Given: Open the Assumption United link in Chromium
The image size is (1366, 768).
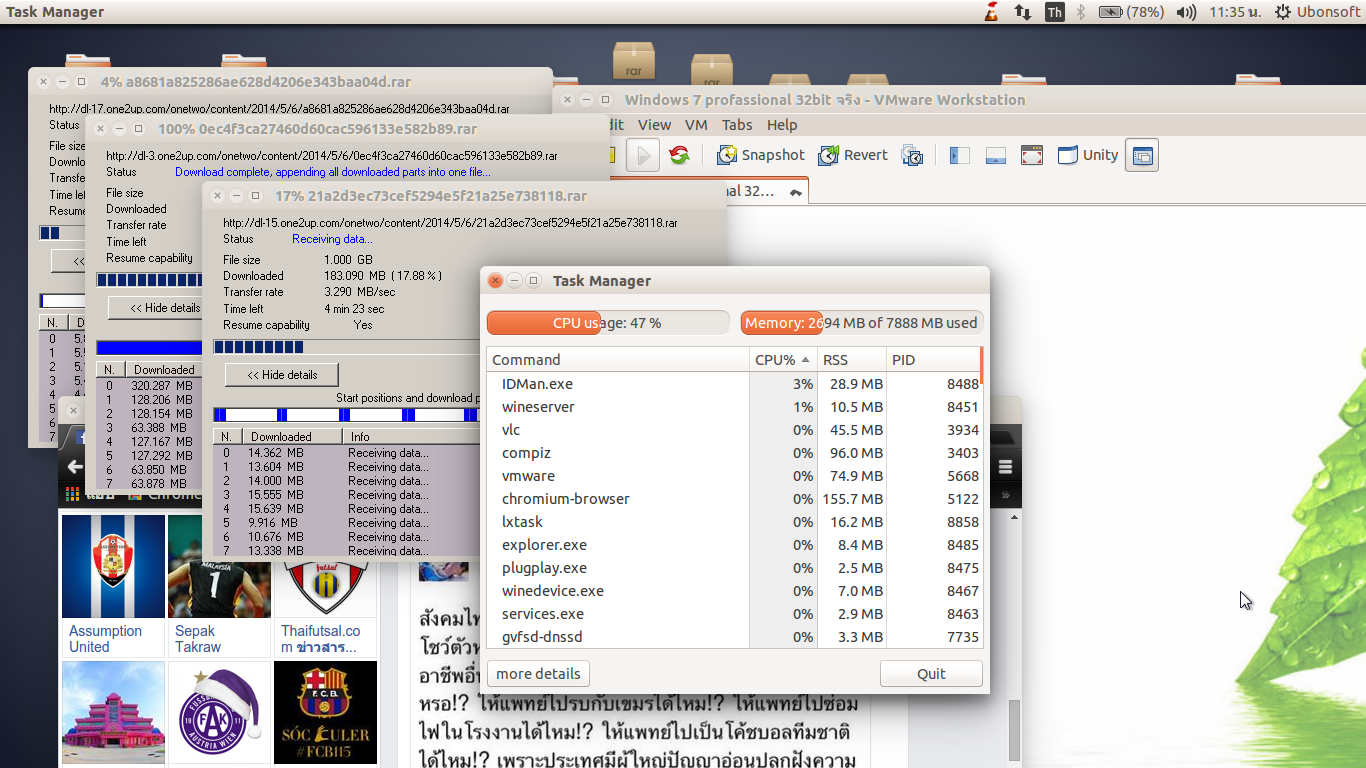Looking at the screenshot, I should pyautogui.click(x=105, y=639).
